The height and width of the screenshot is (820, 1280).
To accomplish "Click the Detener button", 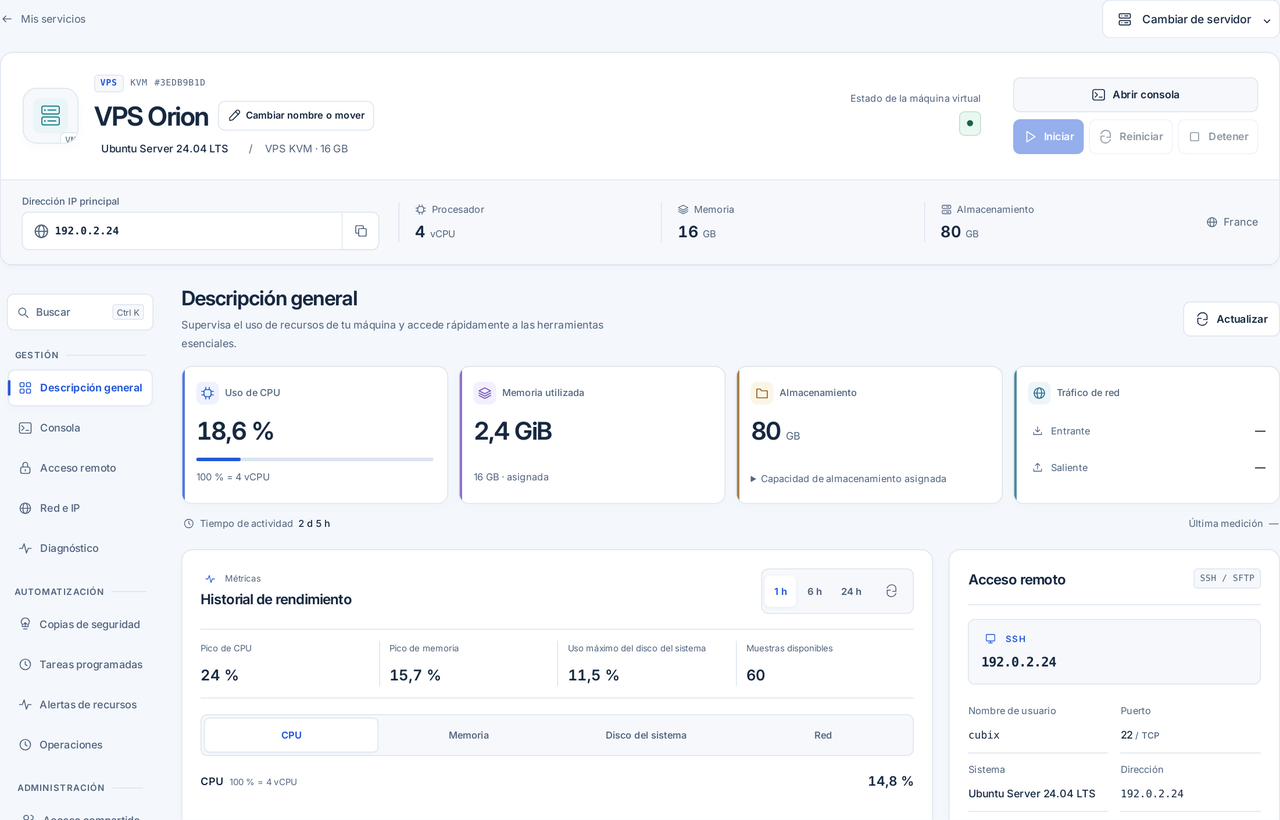I will (1218, 137).
